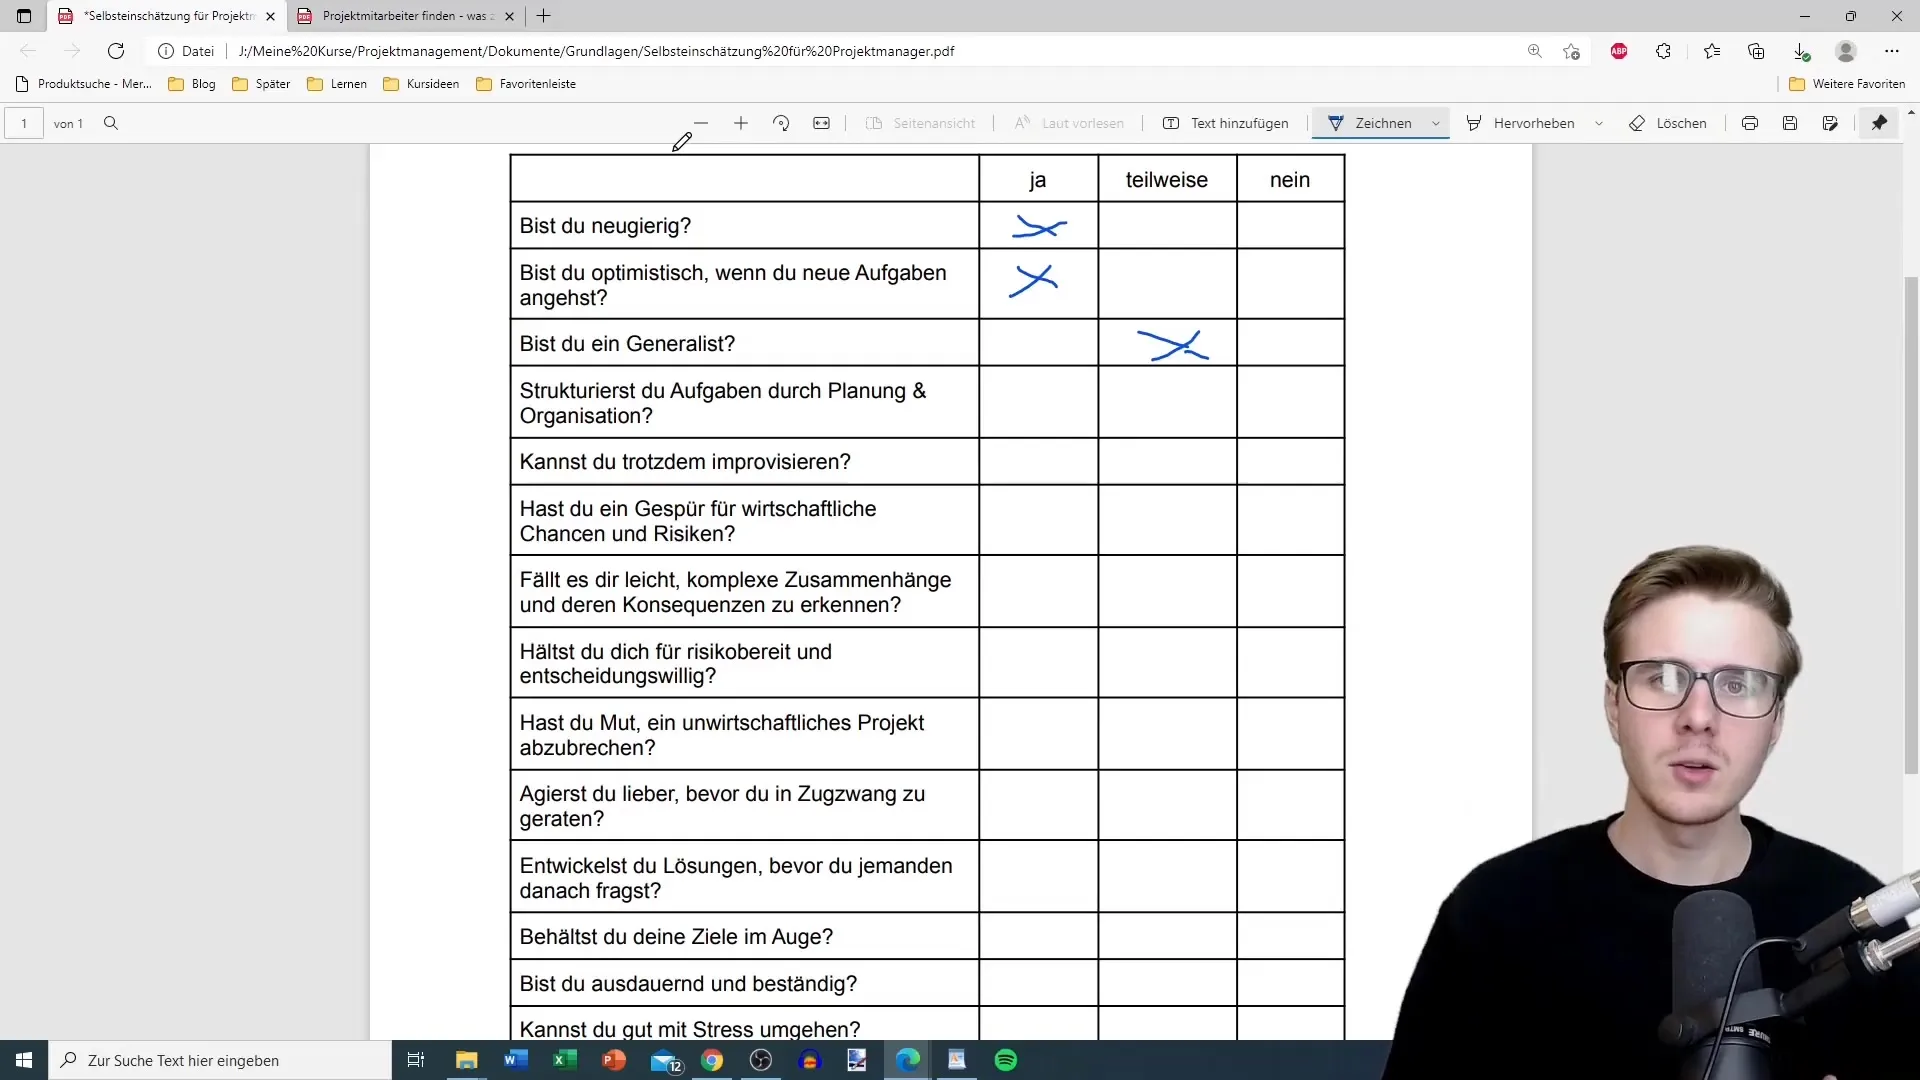Viewport: 1920px width, 1080px height.
Task: Click 'Behältst du deine Ziele im Auge?' text
Action: point(676,937)
